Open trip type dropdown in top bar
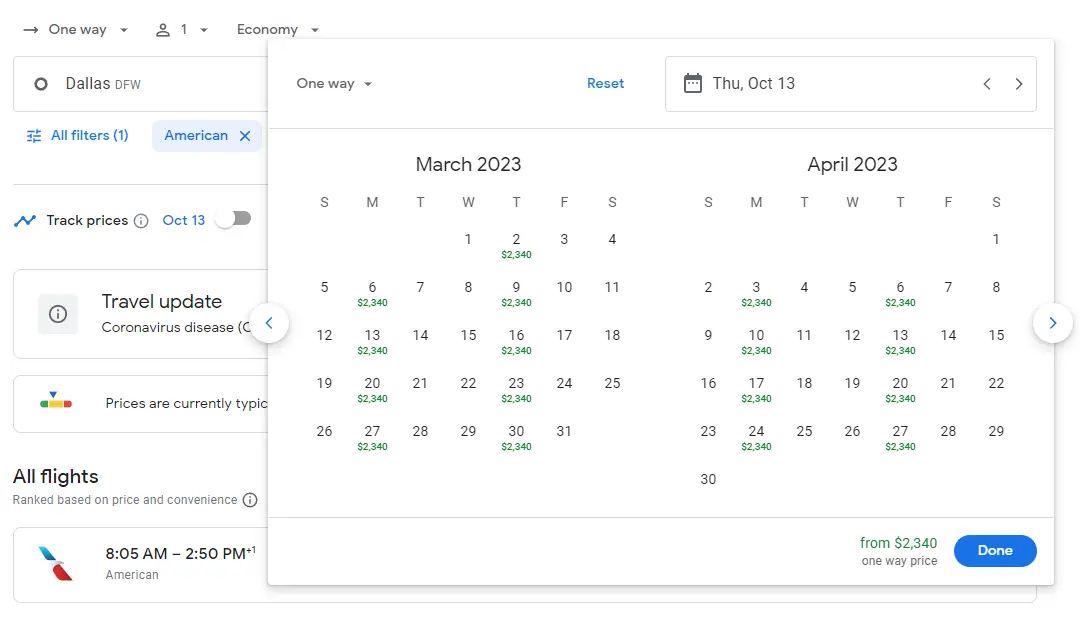The image size is (1080, 628). tap(76, 30)
